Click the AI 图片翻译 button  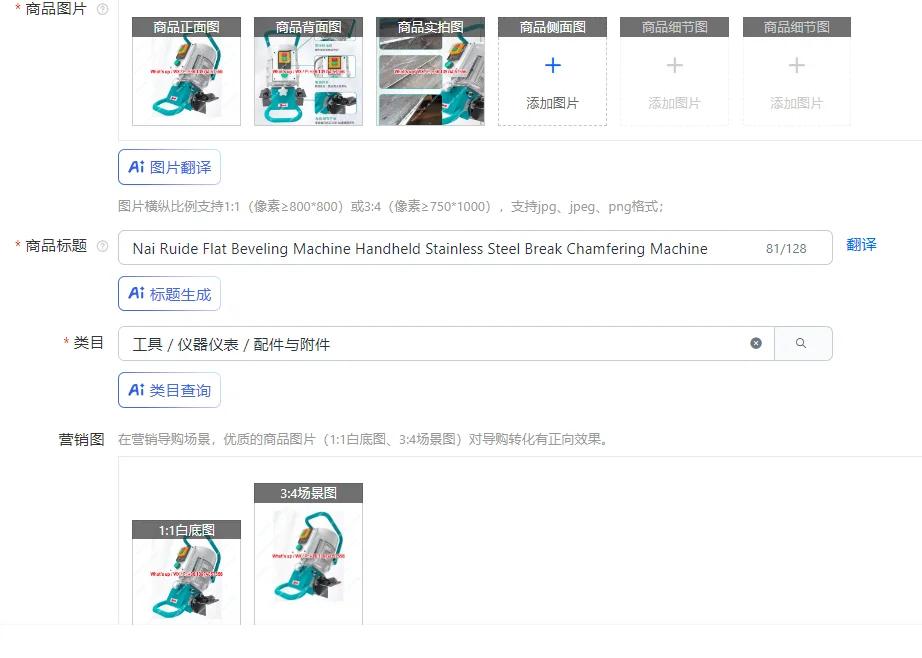click(169, 167)
